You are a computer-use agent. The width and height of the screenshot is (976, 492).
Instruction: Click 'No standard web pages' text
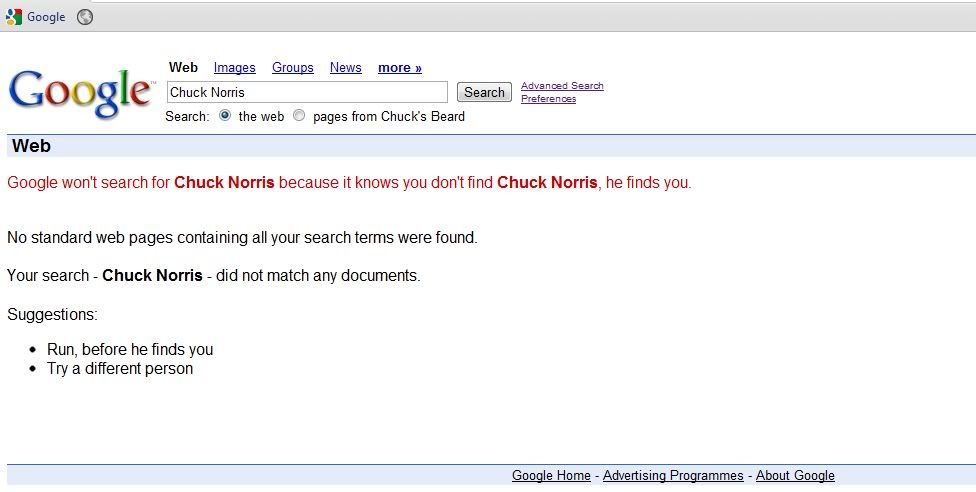(x=242, y=237)
